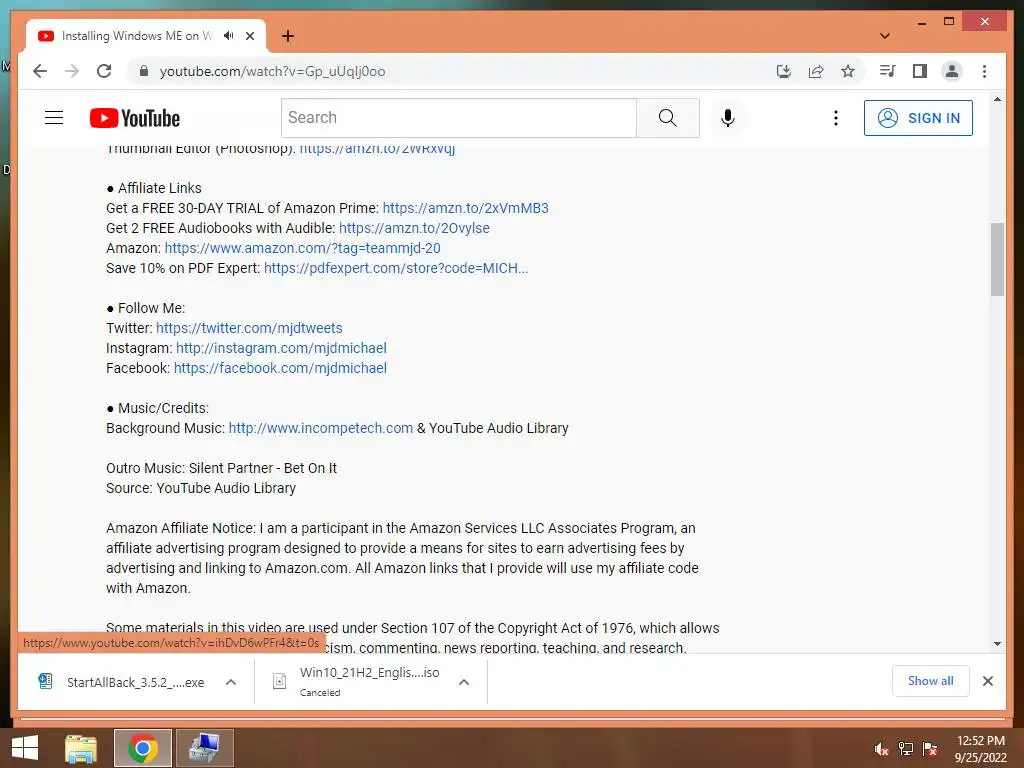The width and height of the screenshot is (1024, 768).
Task: Open media controls in Chrome toolbar
Action: [x=888, y=71]
